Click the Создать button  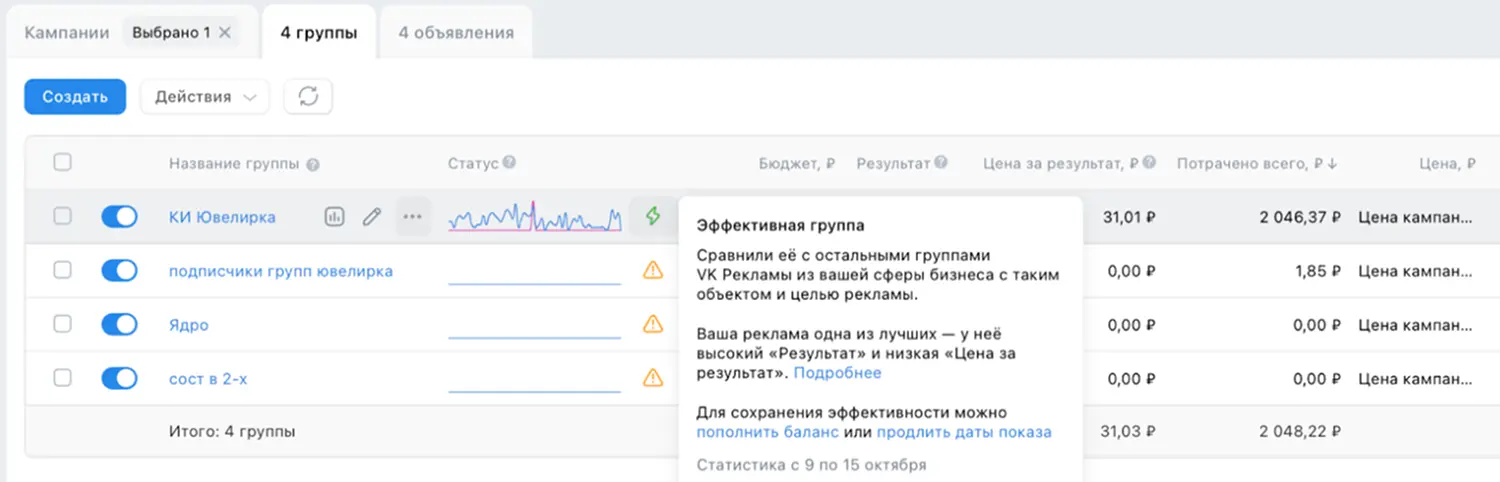point(75,97)
